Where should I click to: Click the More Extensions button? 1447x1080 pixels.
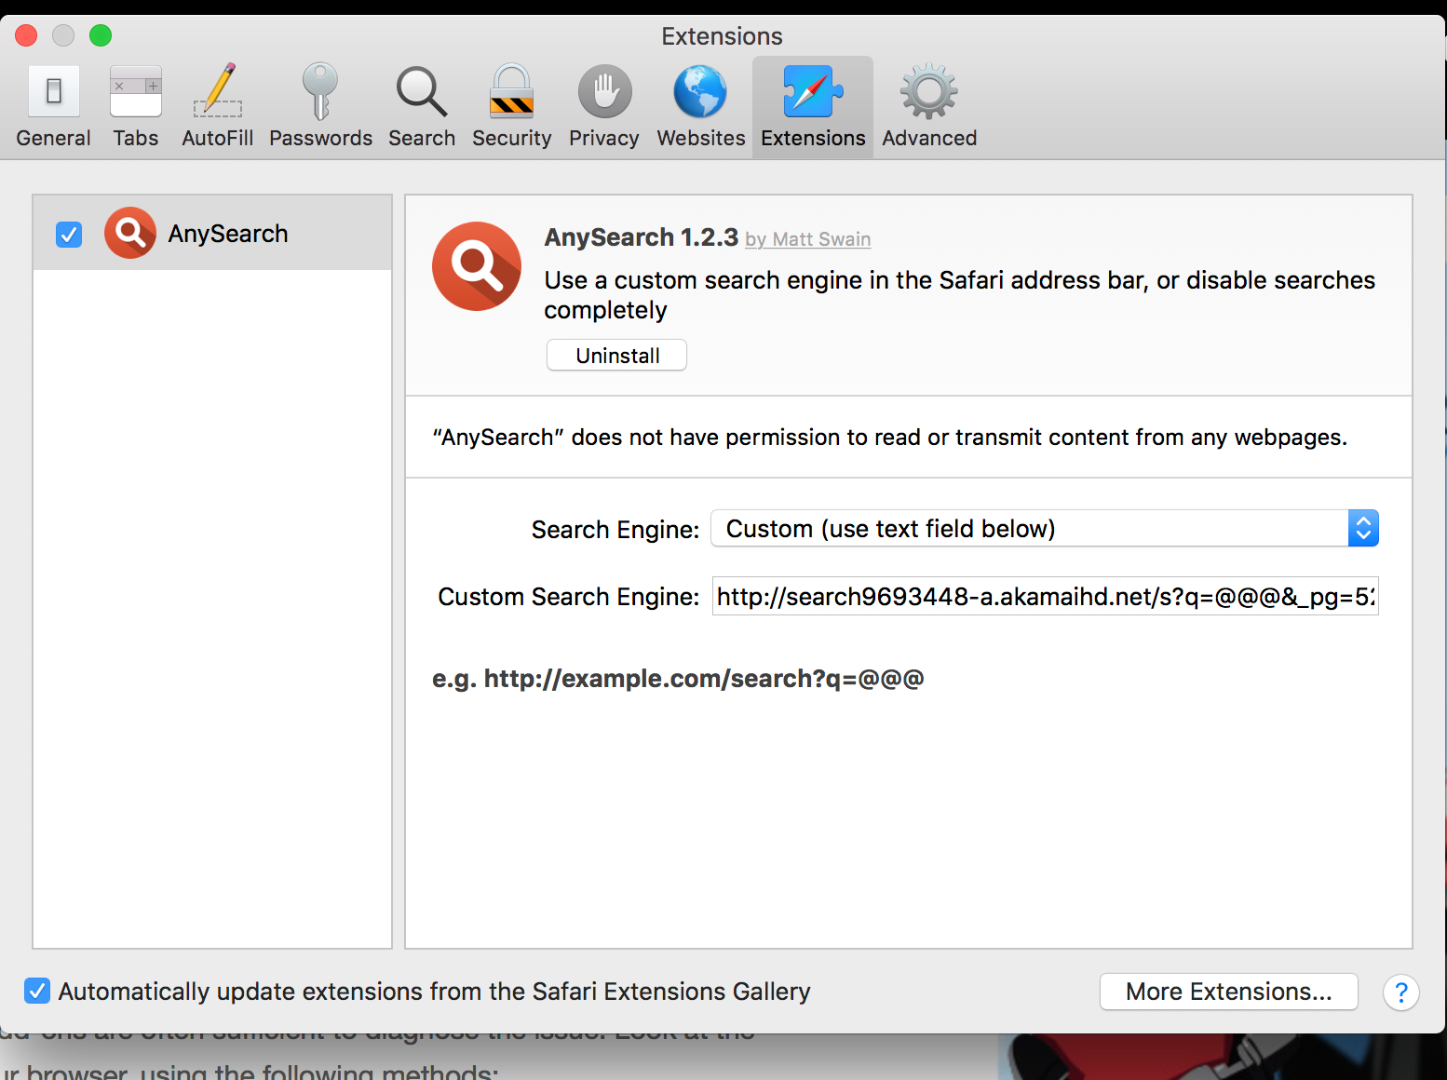1229,991
